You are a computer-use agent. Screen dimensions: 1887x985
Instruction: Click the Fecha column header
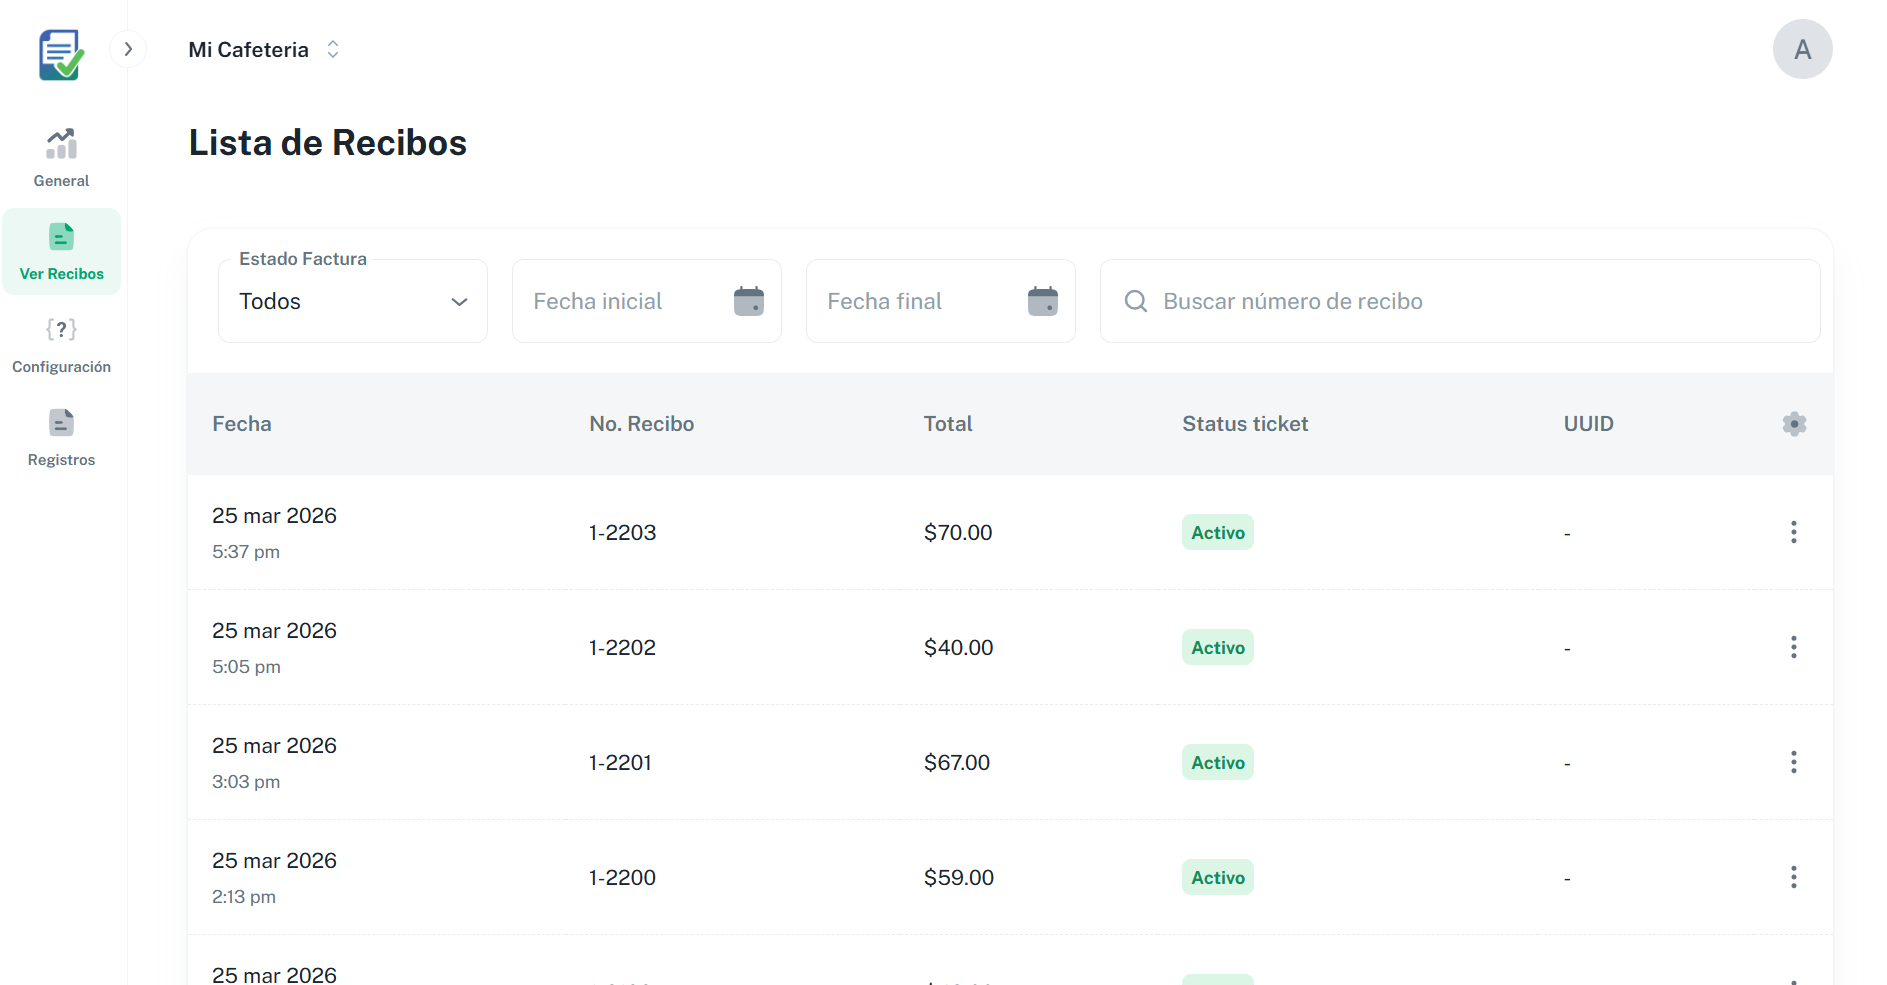tap(242, 424)
